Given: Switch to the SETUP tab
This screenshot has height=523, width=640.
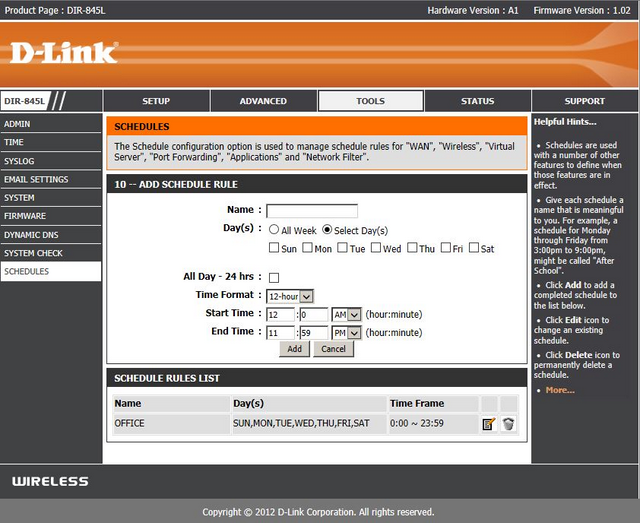Looking at the screenshot, I should click(x=156, y=101).
